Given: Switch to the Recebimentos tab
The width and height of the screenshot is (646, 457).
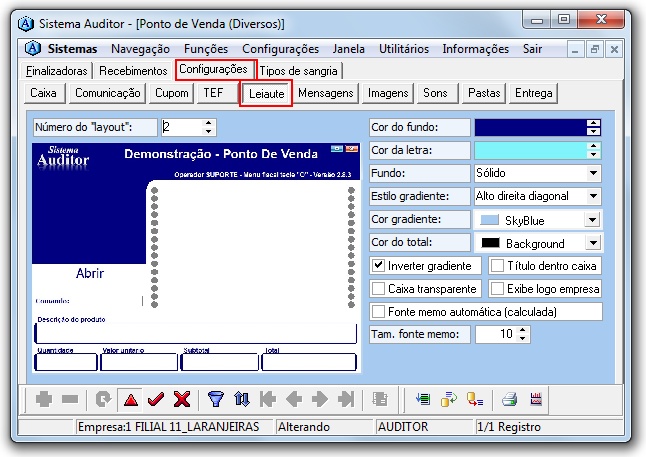Looking at the screenshot, I should (133, 71).
